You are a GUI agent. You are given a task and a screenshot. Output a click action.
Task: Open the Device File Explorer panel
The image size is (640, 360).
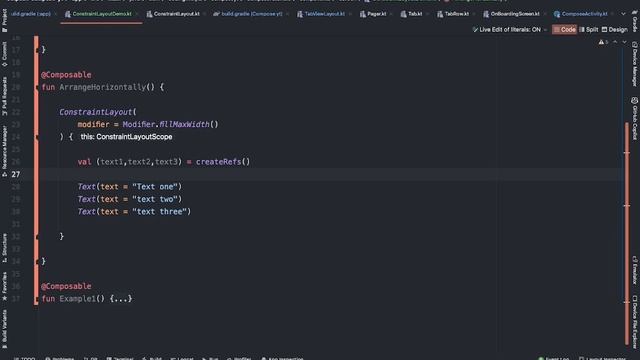pyautogui.click(x=635, y=322)
